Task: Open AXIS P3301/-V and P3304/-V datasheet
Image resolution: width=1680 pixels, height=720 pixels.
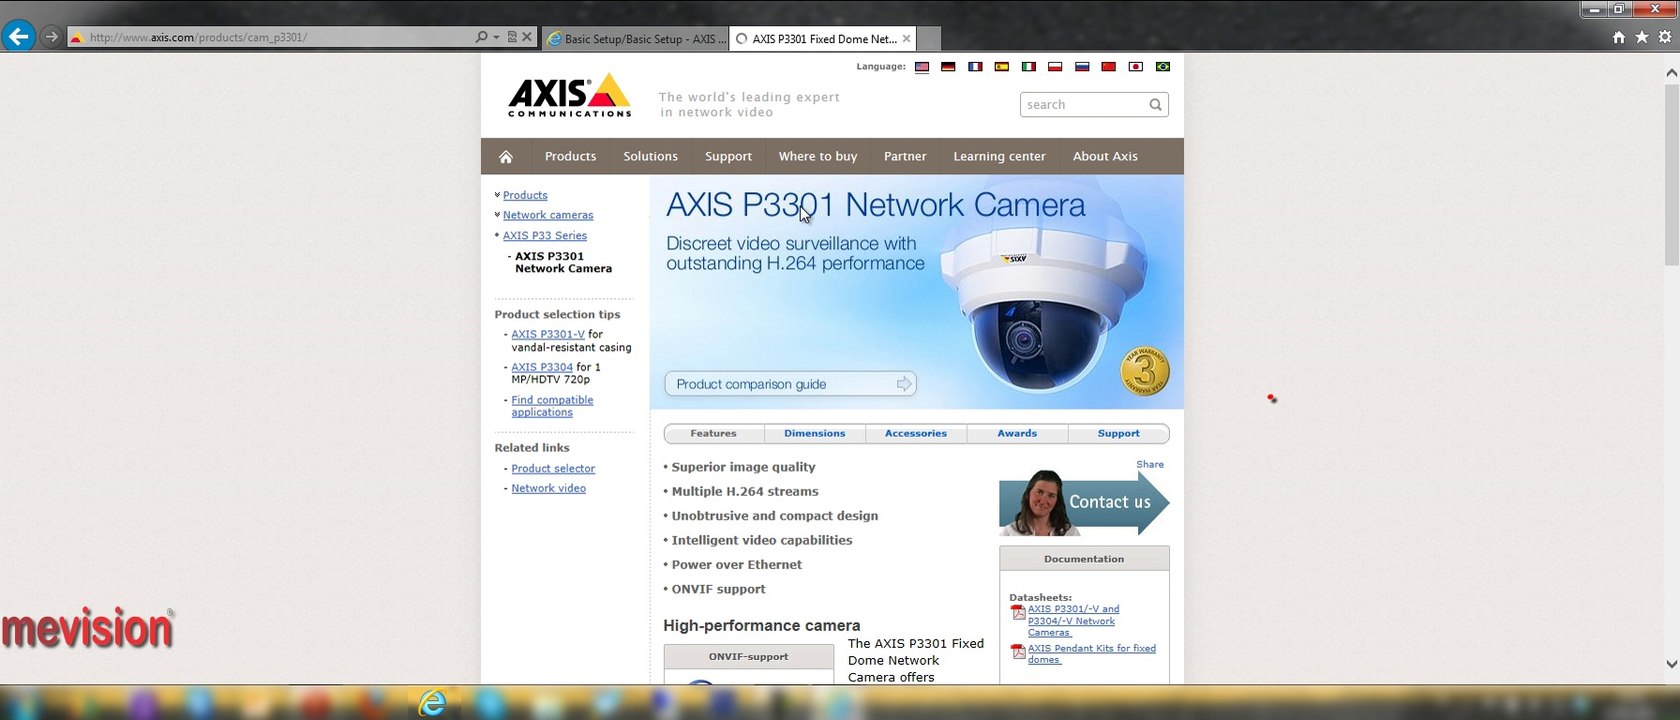Action: point(1073,621)
